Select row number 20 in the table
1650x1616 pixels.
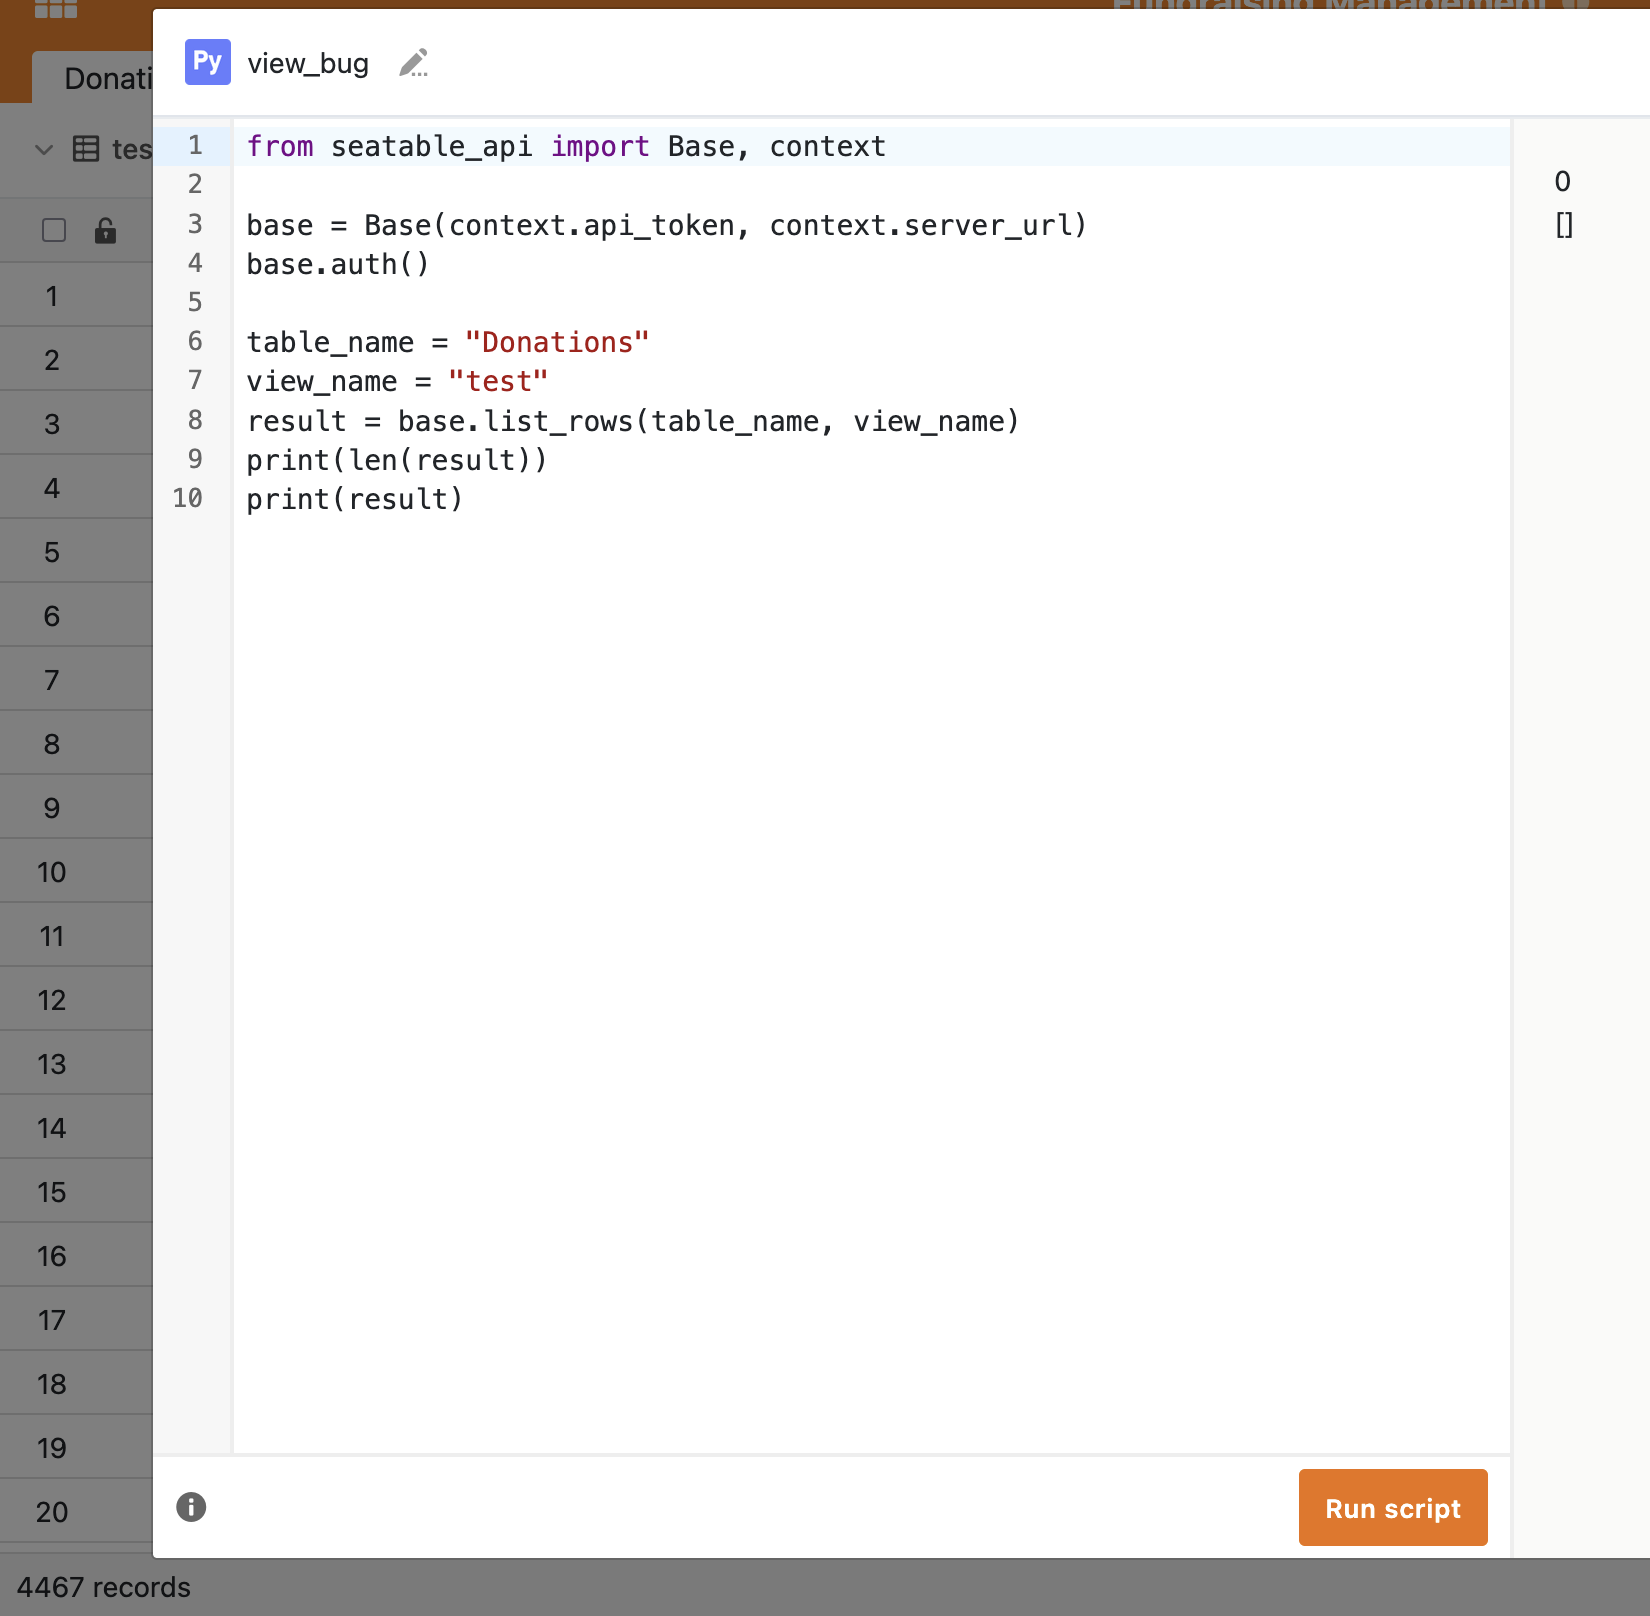[52, 1512]
